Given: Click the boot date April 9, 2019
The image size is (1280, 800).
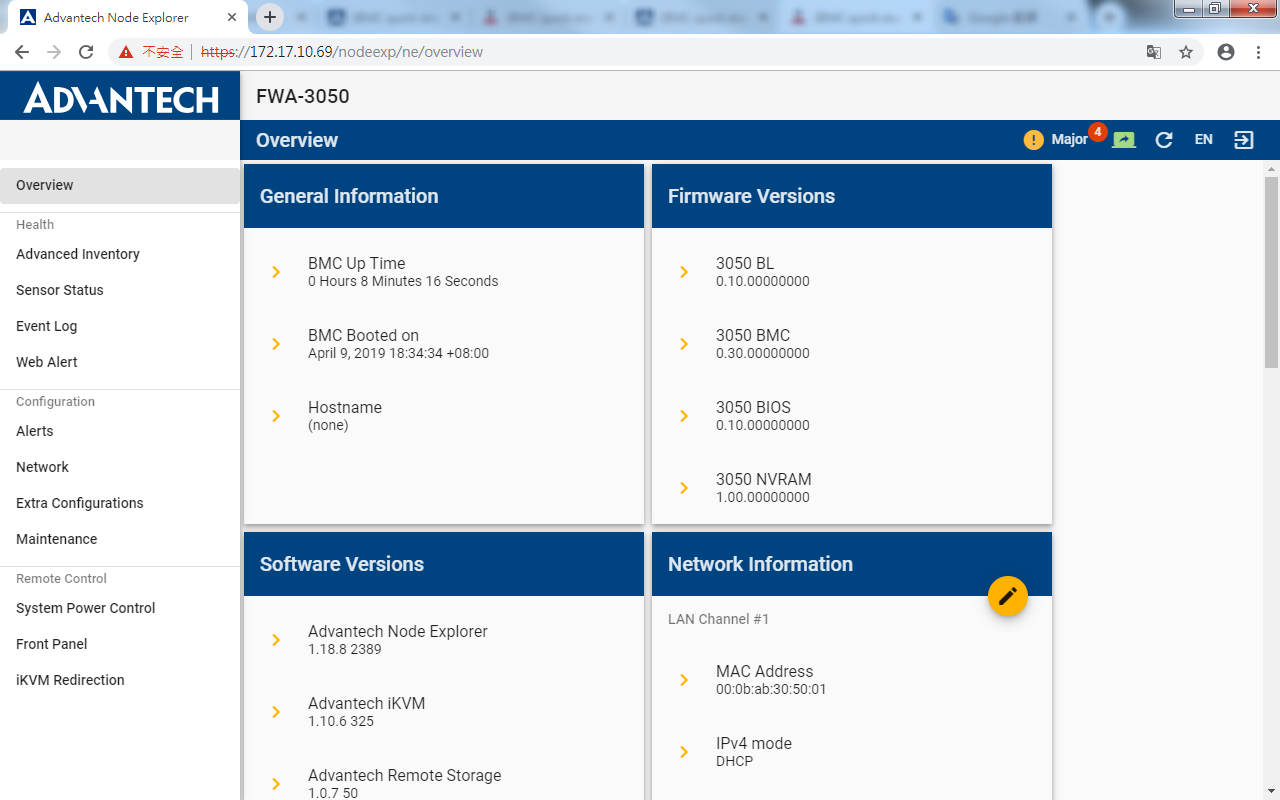Looking at the screenshot, I should (x=398, y=353).
